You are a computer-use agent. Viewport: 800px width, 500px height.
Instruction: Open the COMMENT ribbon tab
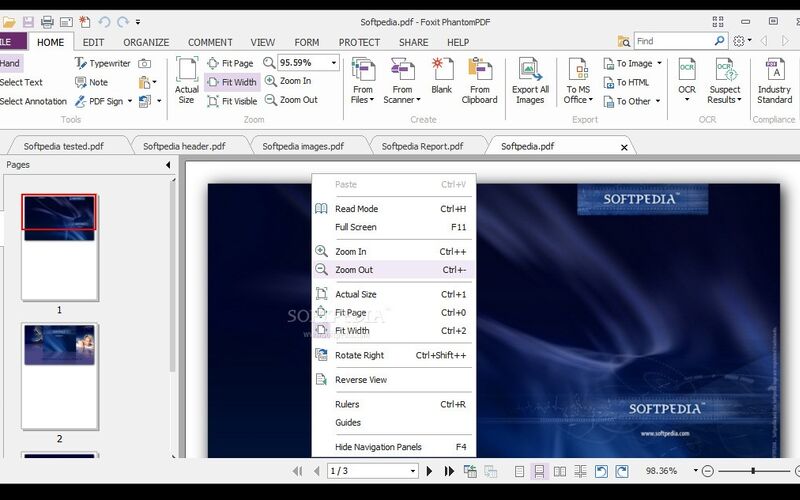pyautogui.click(x=210, y=42)
